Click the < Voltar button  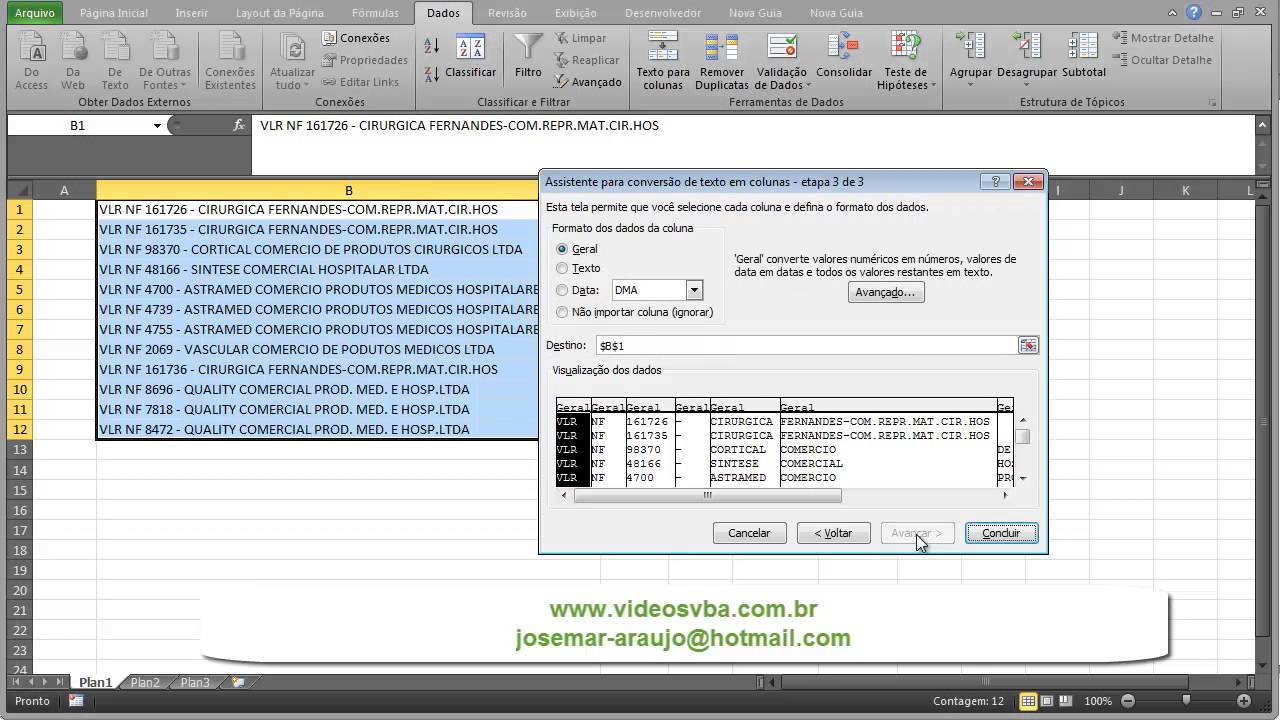click(833, 533)
